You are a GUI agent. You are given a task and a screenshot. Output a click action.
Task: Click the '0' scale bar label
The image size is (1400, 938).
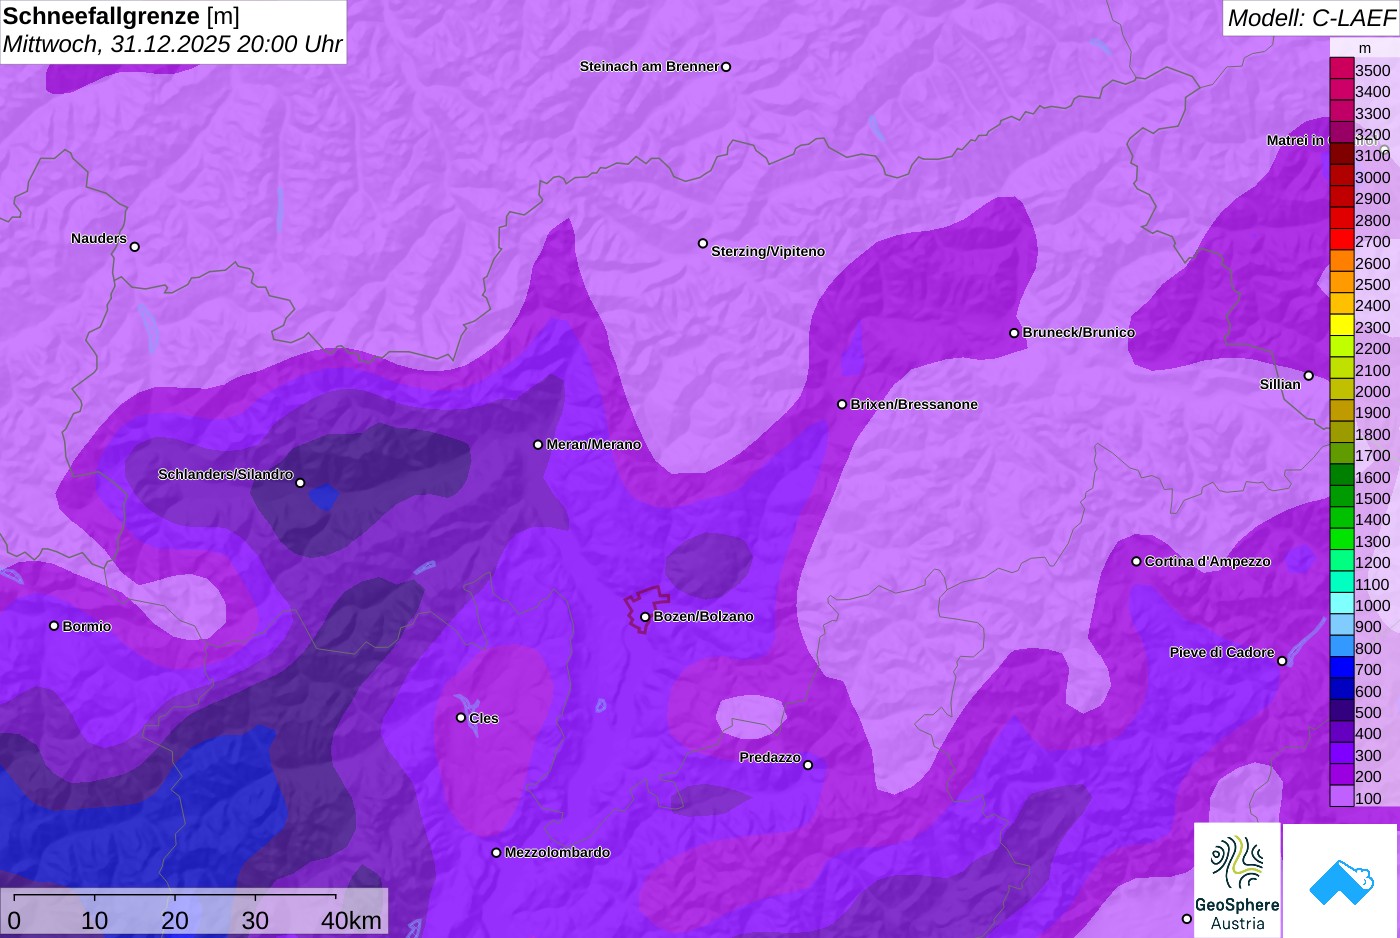[14, 920]
